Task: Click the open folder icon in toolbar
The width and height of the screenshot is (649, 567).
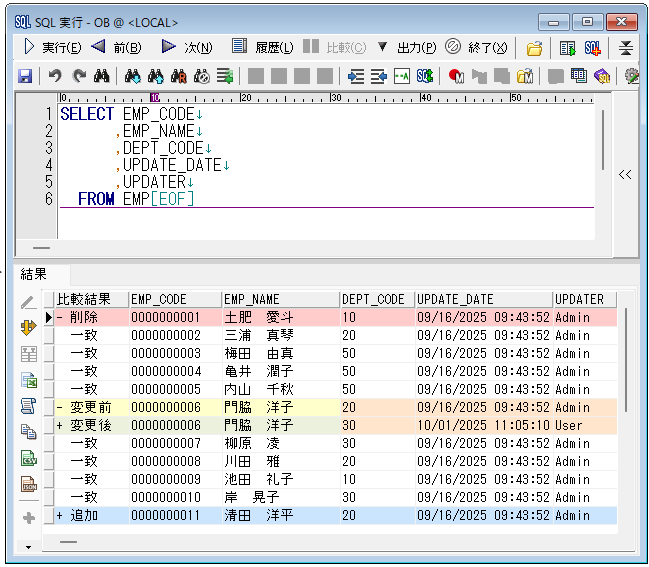Action: (535, 48)
